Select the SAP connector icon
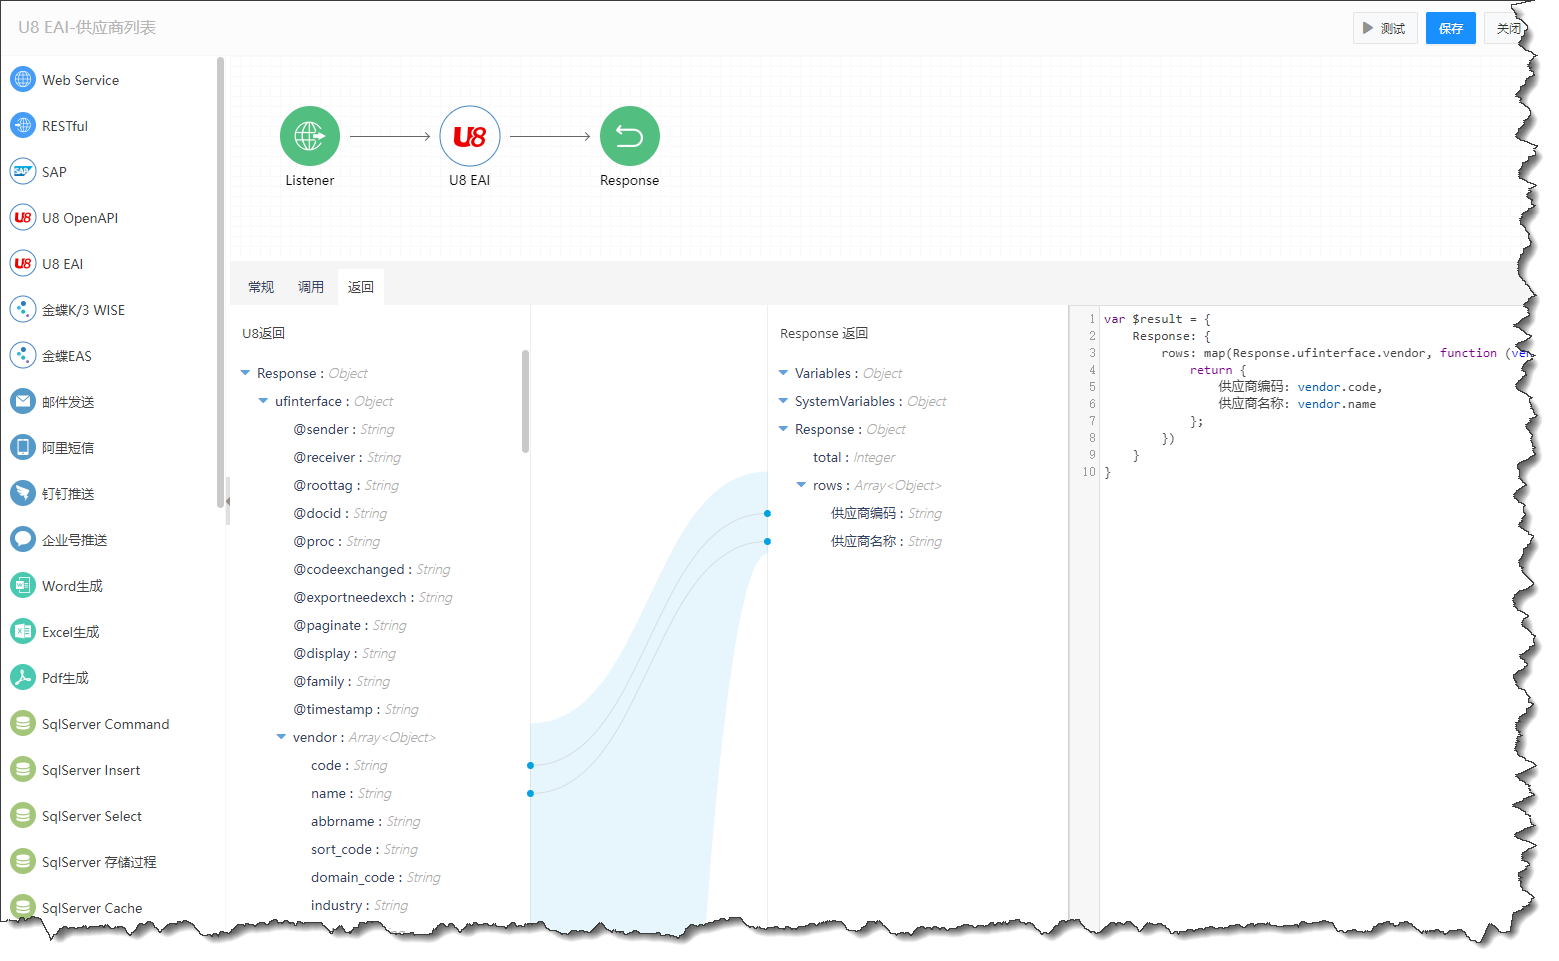This screenshot has height=961, width=1559. 23,171
